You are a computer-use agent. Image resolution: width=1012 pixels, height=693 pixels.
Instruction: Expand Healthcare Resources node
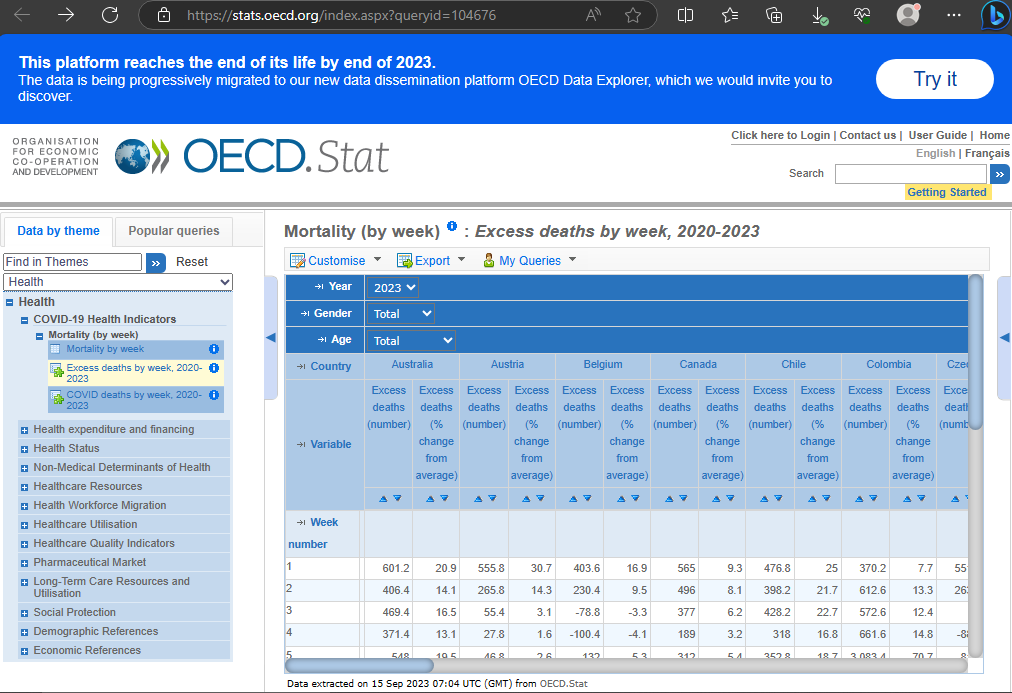tap(25, 487)
